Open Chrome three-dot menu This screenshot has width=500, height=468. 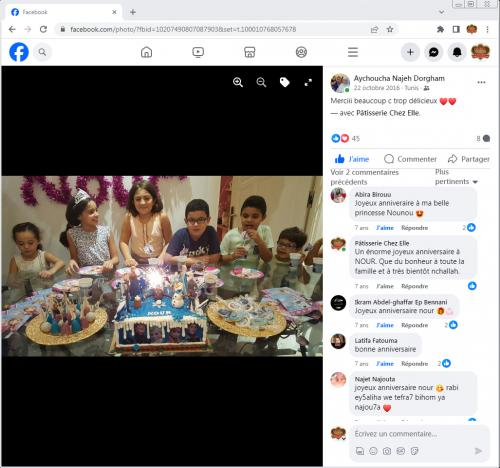[x=487, y=29]
